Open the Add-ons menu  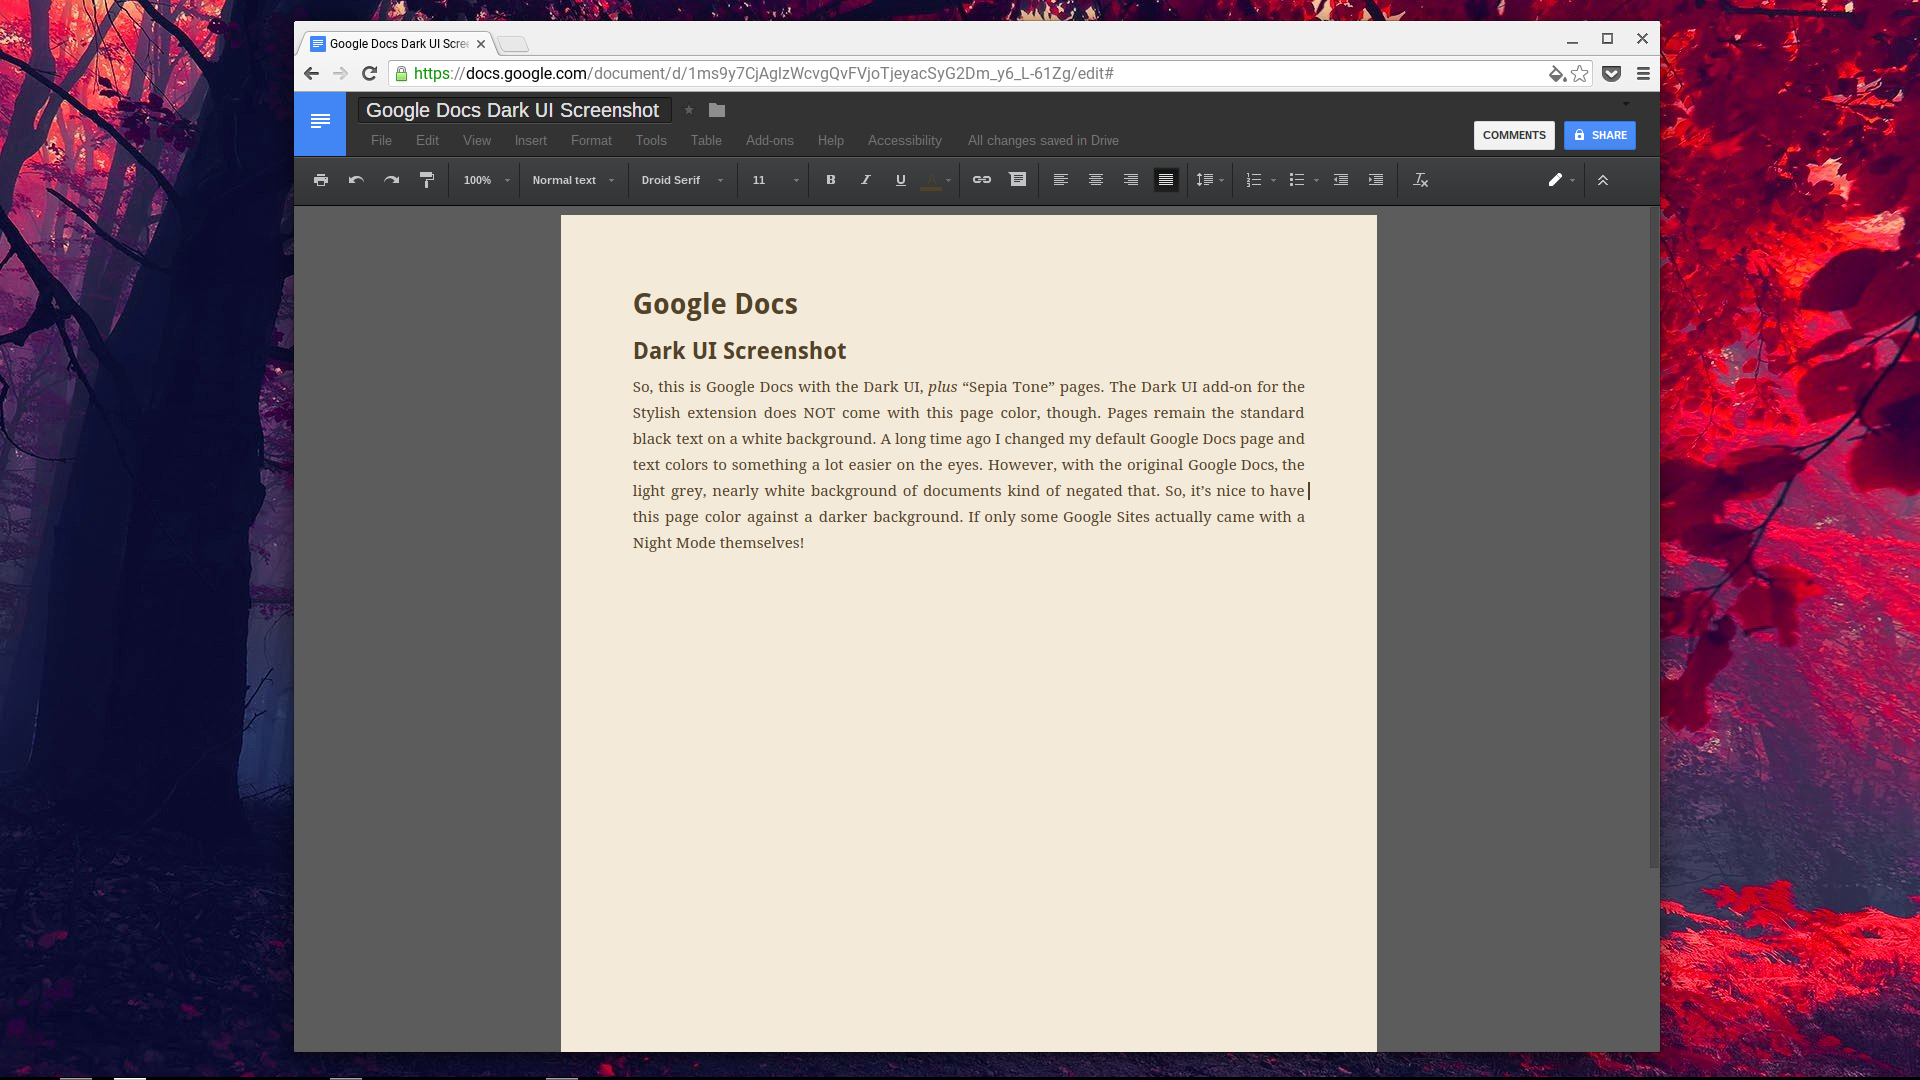tap(770, 140)
